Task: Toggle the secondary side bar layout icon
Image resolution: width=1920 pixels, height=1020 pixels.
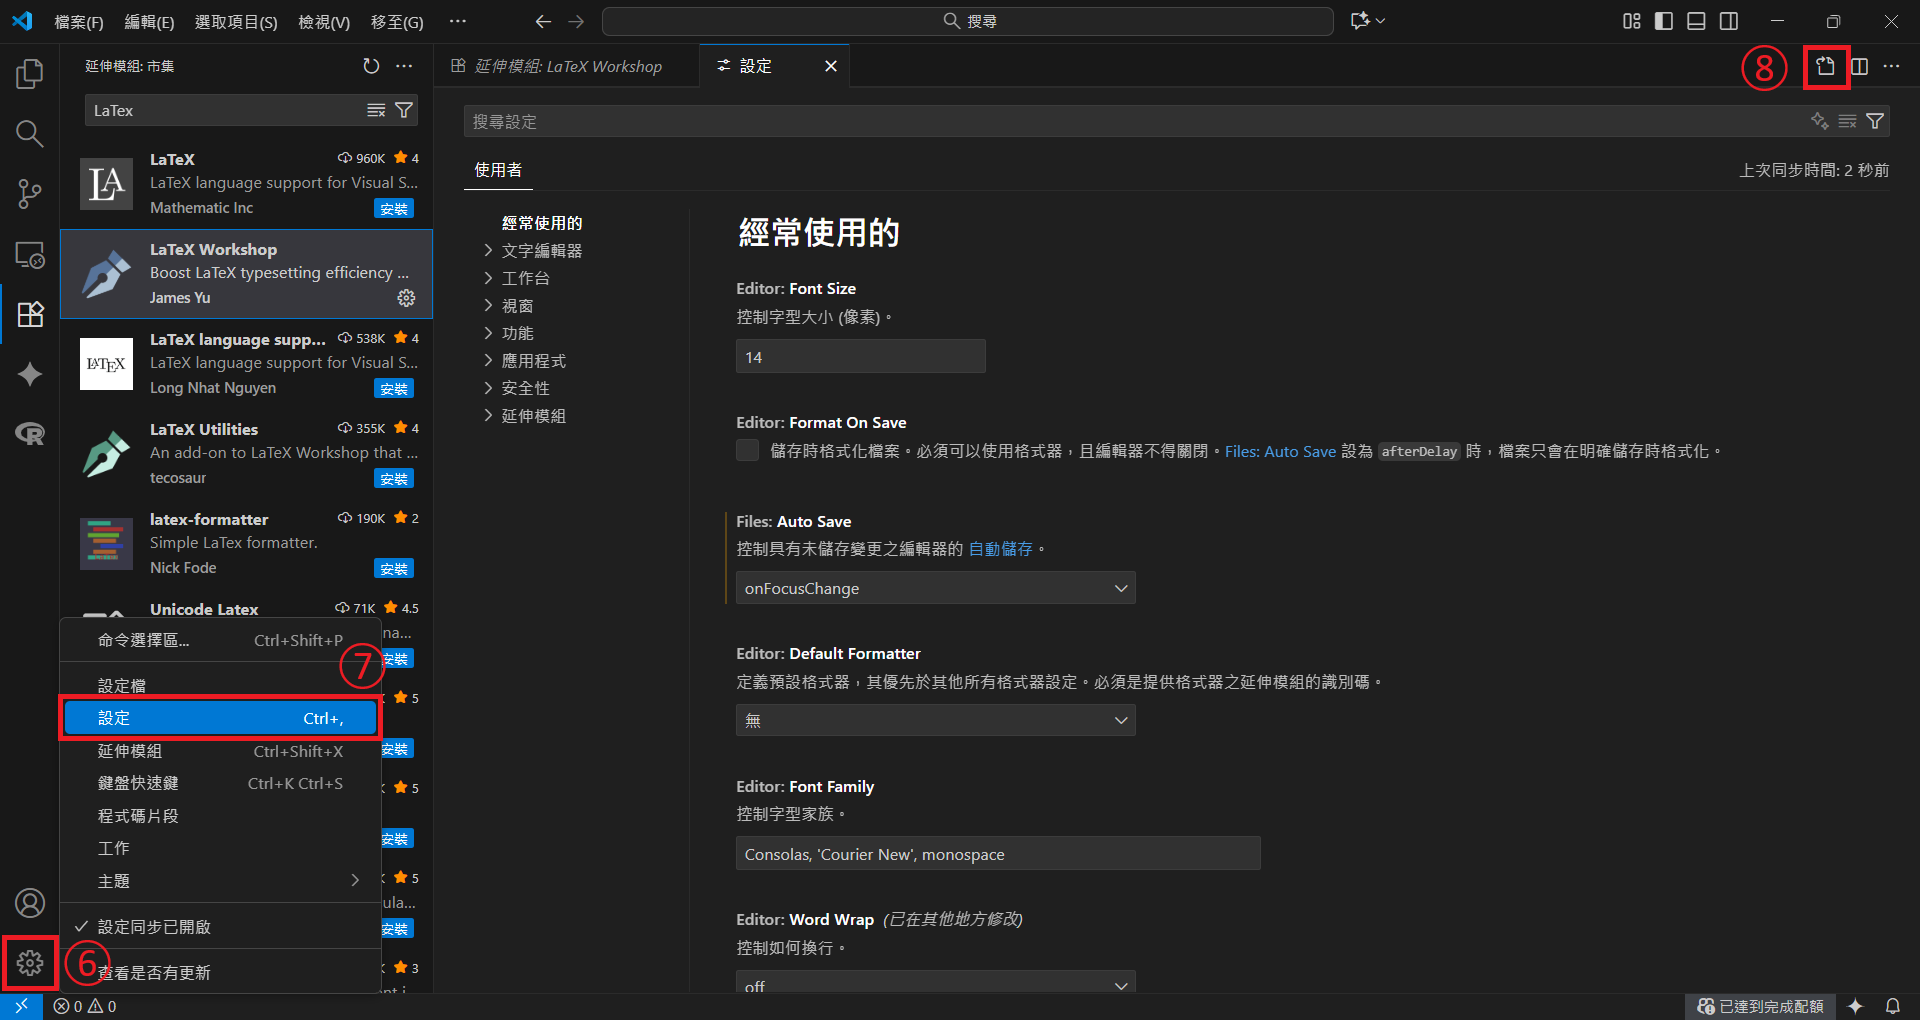Action: (1729, 21)
